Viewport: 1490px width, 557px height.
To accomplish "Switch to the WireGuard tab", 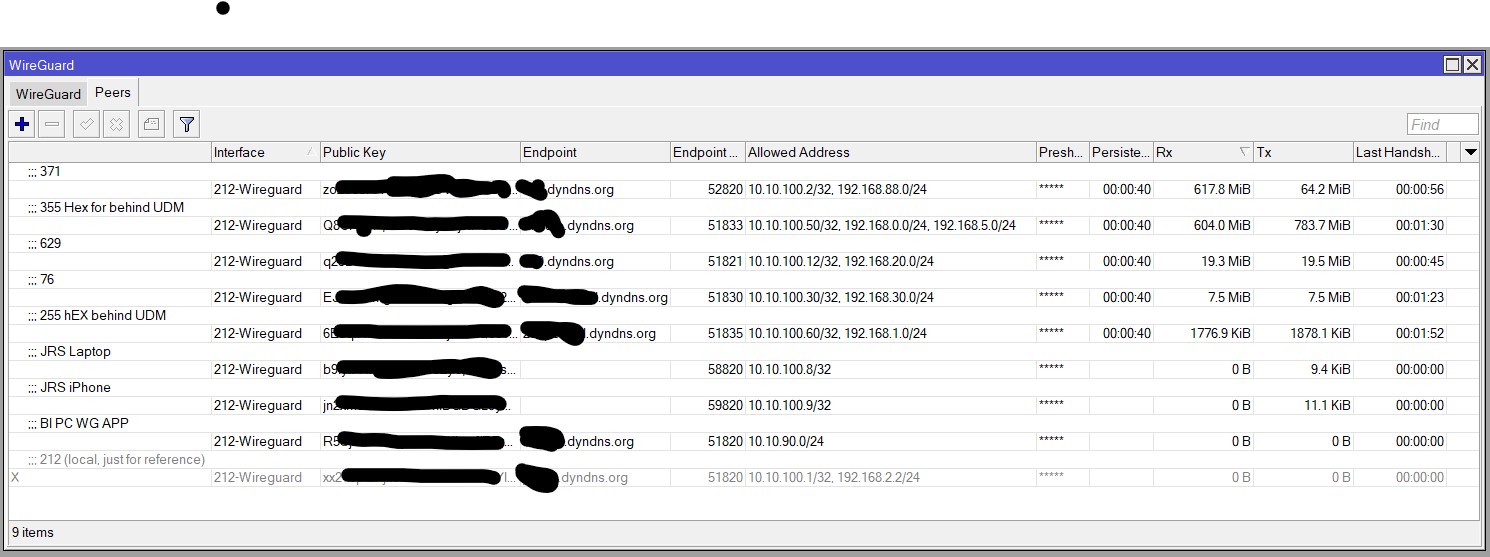I will (48, 94).
